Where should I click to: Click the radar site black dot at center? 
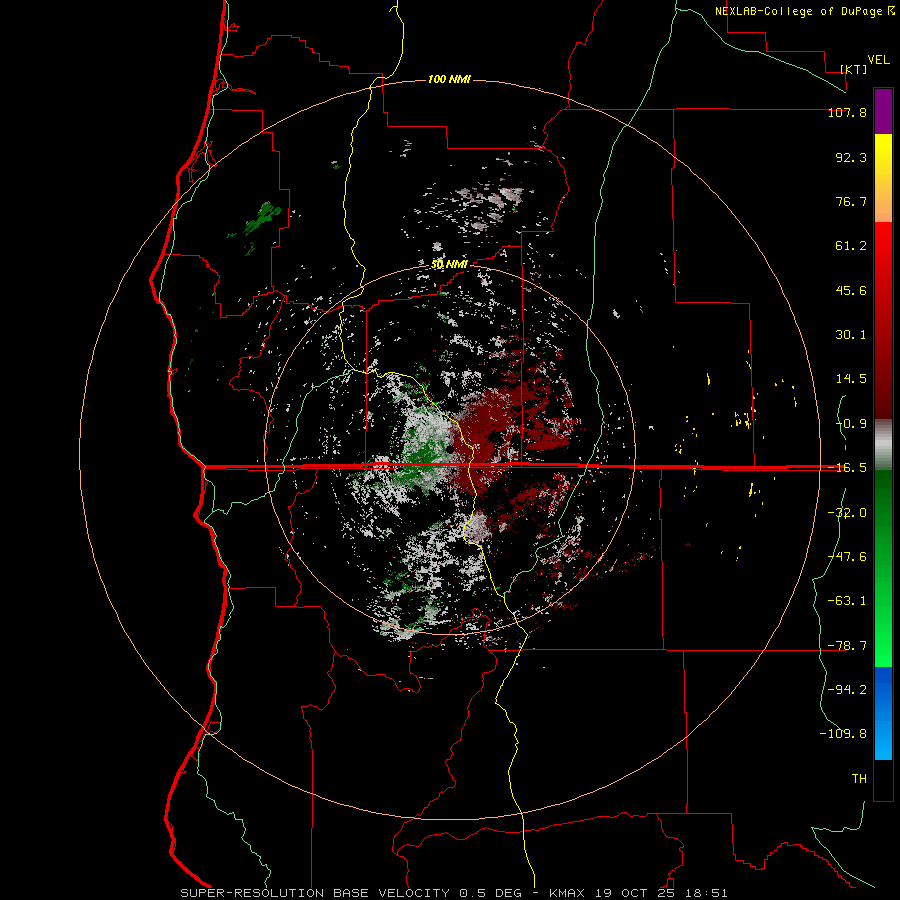451,449
